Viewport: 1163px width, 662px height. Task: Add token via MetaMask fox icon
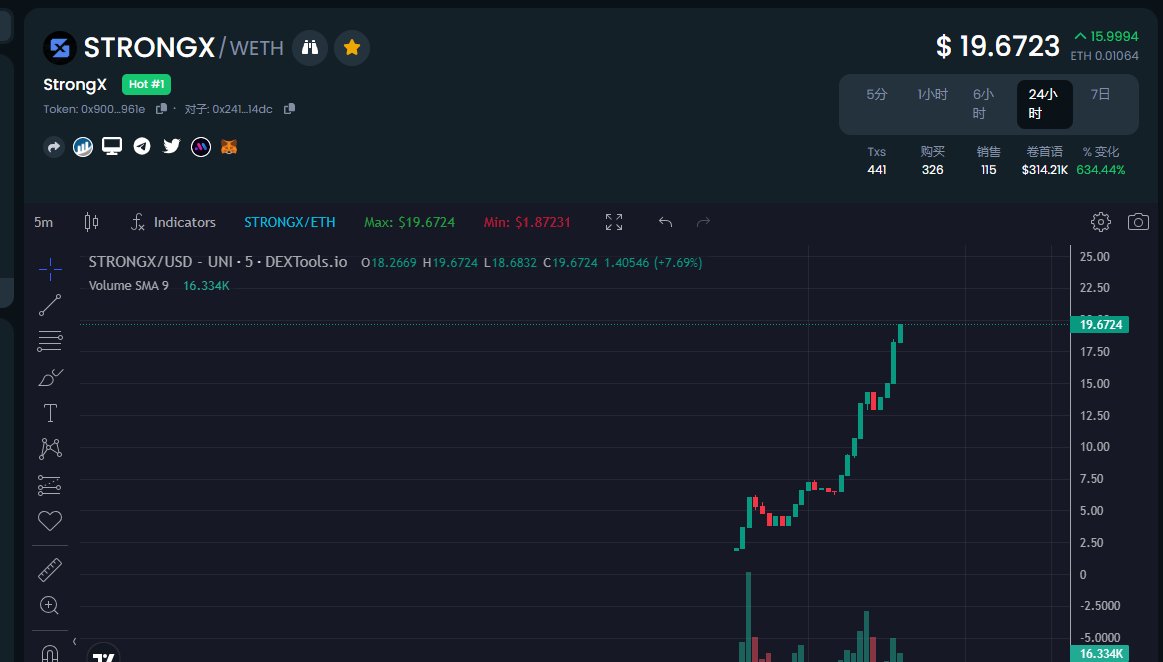229,147
